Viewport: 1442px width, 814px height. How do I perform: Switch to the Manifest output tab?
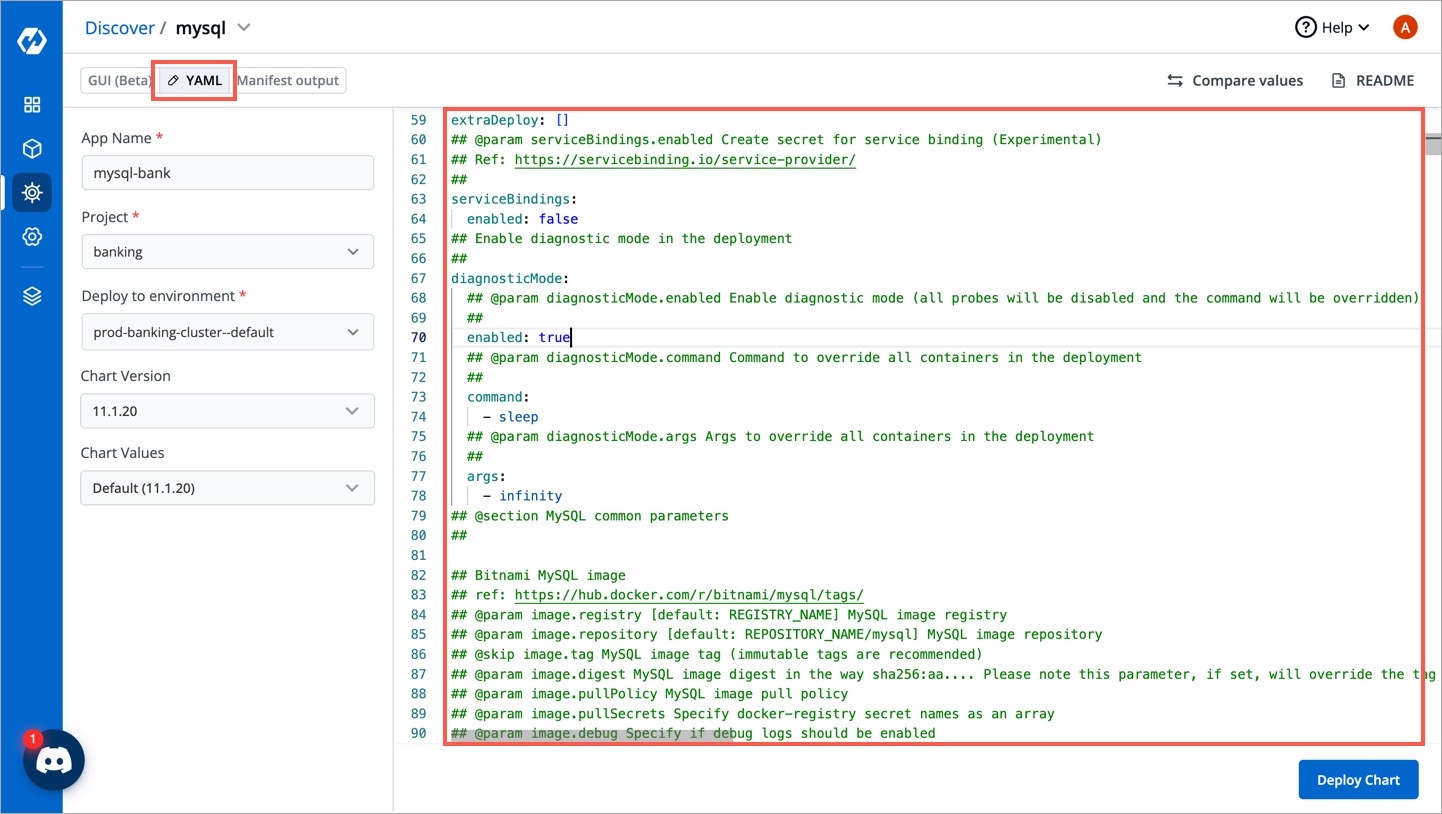coord(289,80)
